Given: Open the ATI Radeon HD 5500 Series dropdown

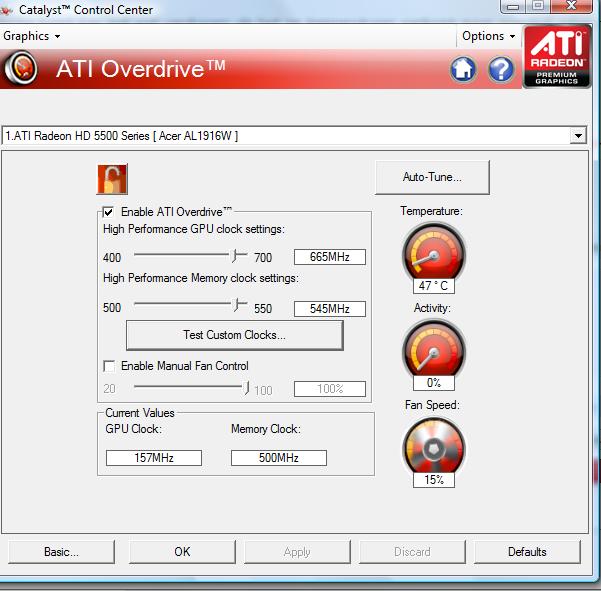Looking at the screenshot, I should point(578,136).
